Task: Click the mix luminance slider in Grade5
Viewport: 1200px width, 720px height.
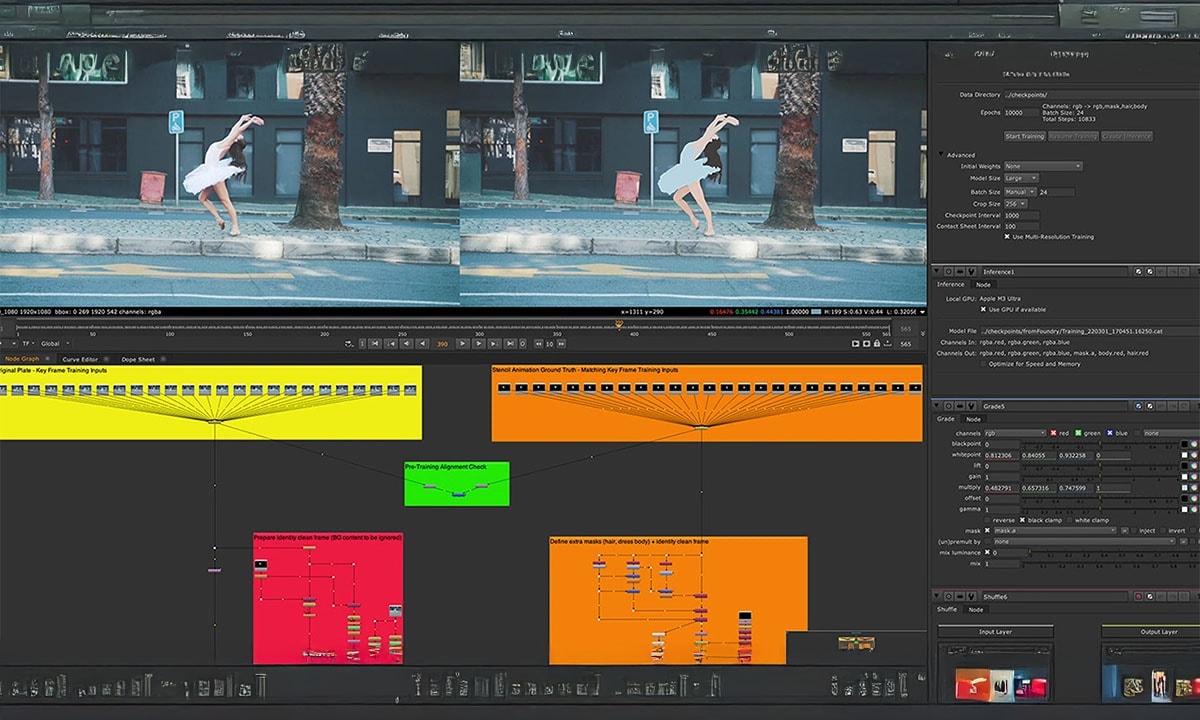Action: click(x=1090, y=552)
